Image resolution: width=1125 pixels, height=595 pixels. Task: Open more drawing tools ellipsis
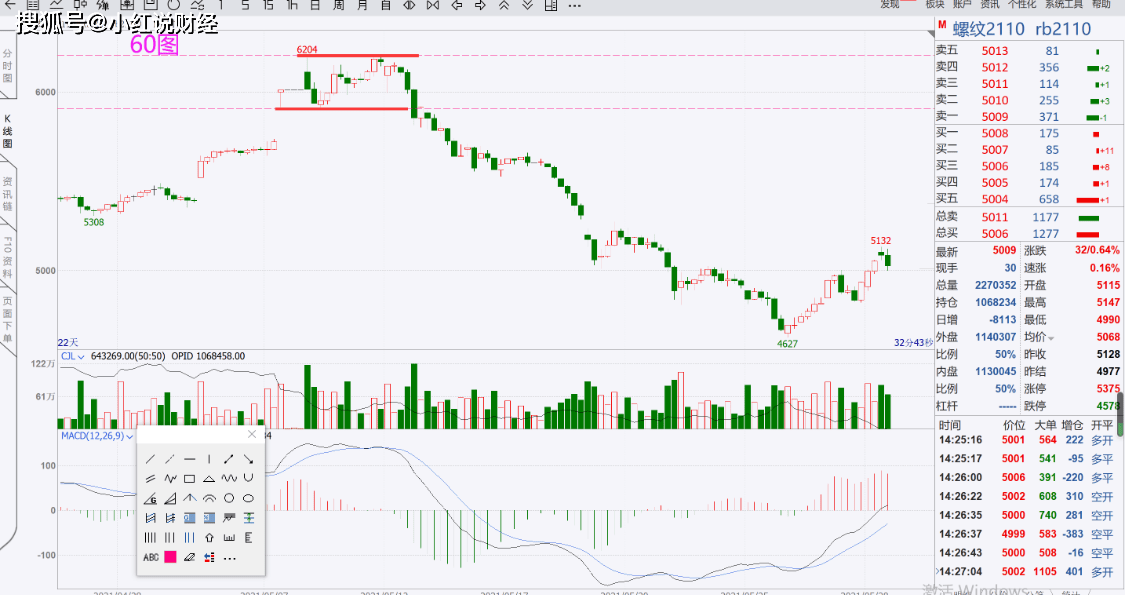tap(230, 558)
